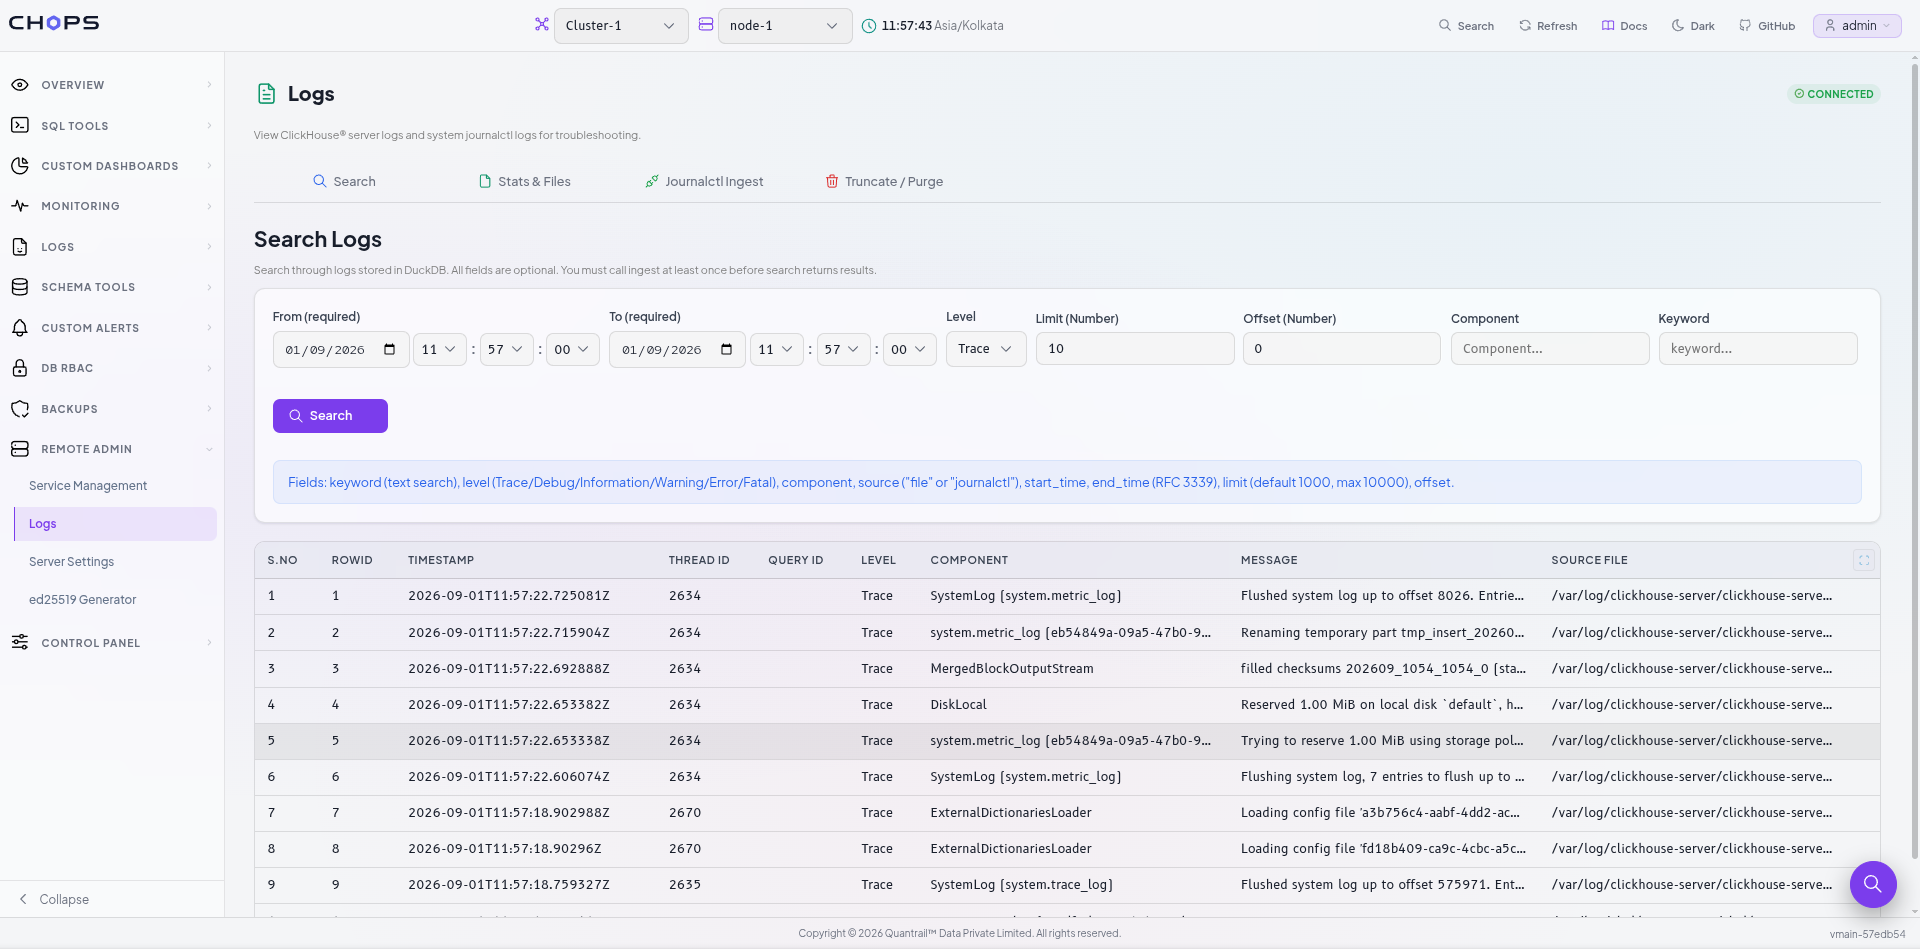Select Logs item under Remote Admin
This screenshot has width=1920, height=949.
pos(115,524)
